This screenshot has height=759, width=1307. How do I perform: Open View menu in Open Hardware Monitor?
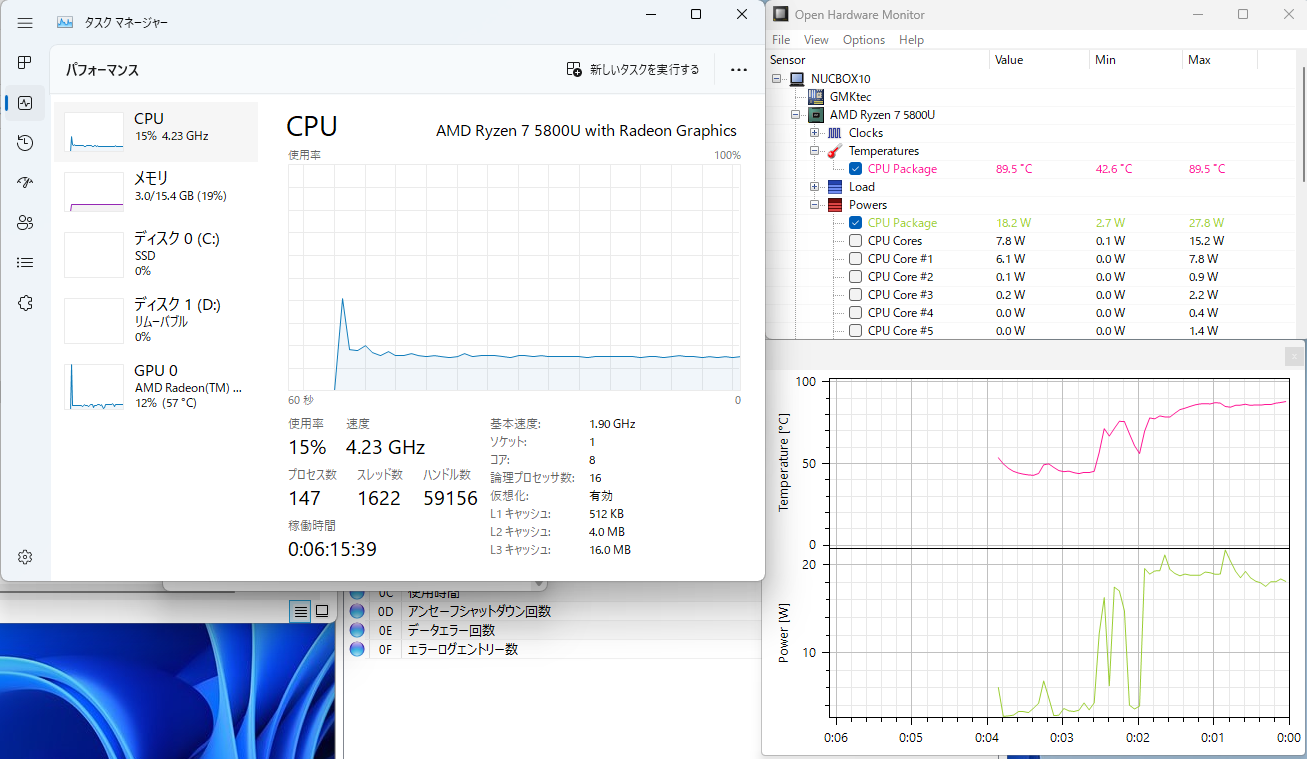tap(816, 40)
